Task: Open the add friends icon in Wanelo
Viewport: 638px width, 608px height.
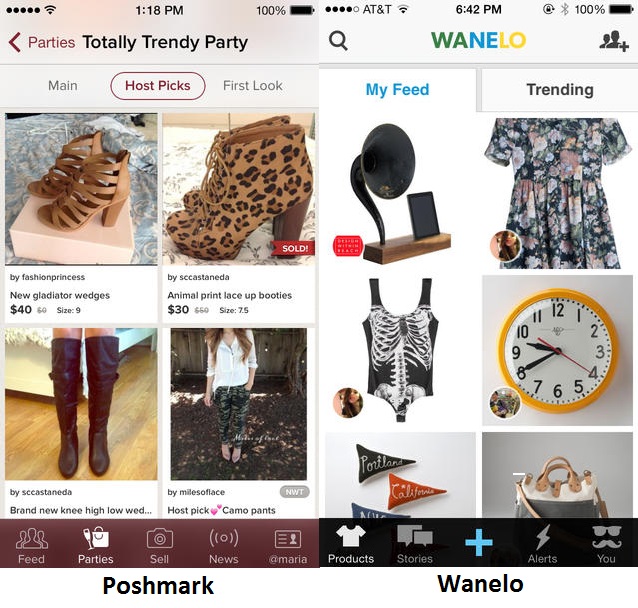Action: point(614,41)
